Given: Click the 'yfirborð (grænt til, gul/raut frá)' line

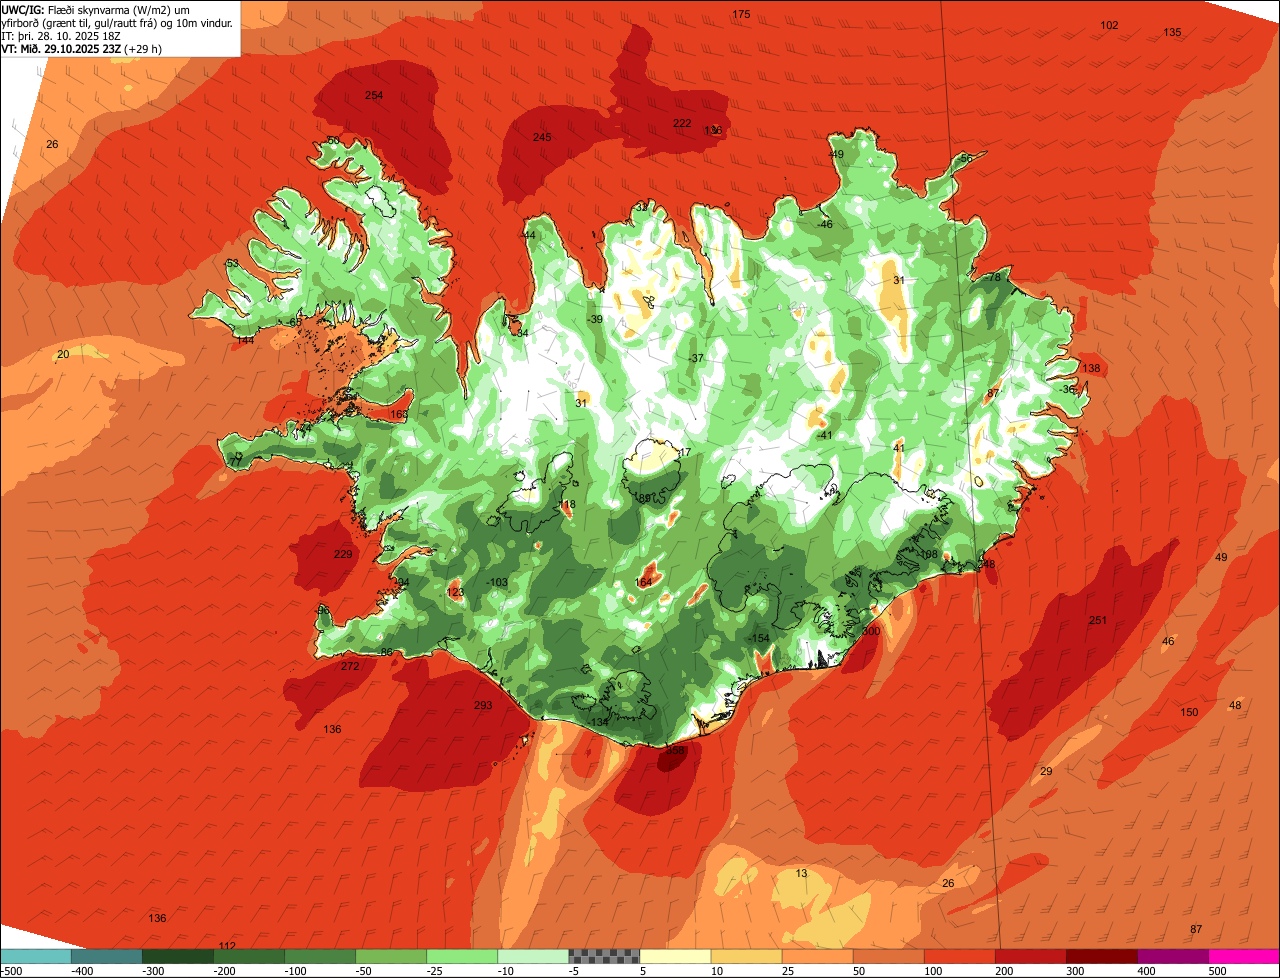Looking at the screenshot, I should (117, 22).
